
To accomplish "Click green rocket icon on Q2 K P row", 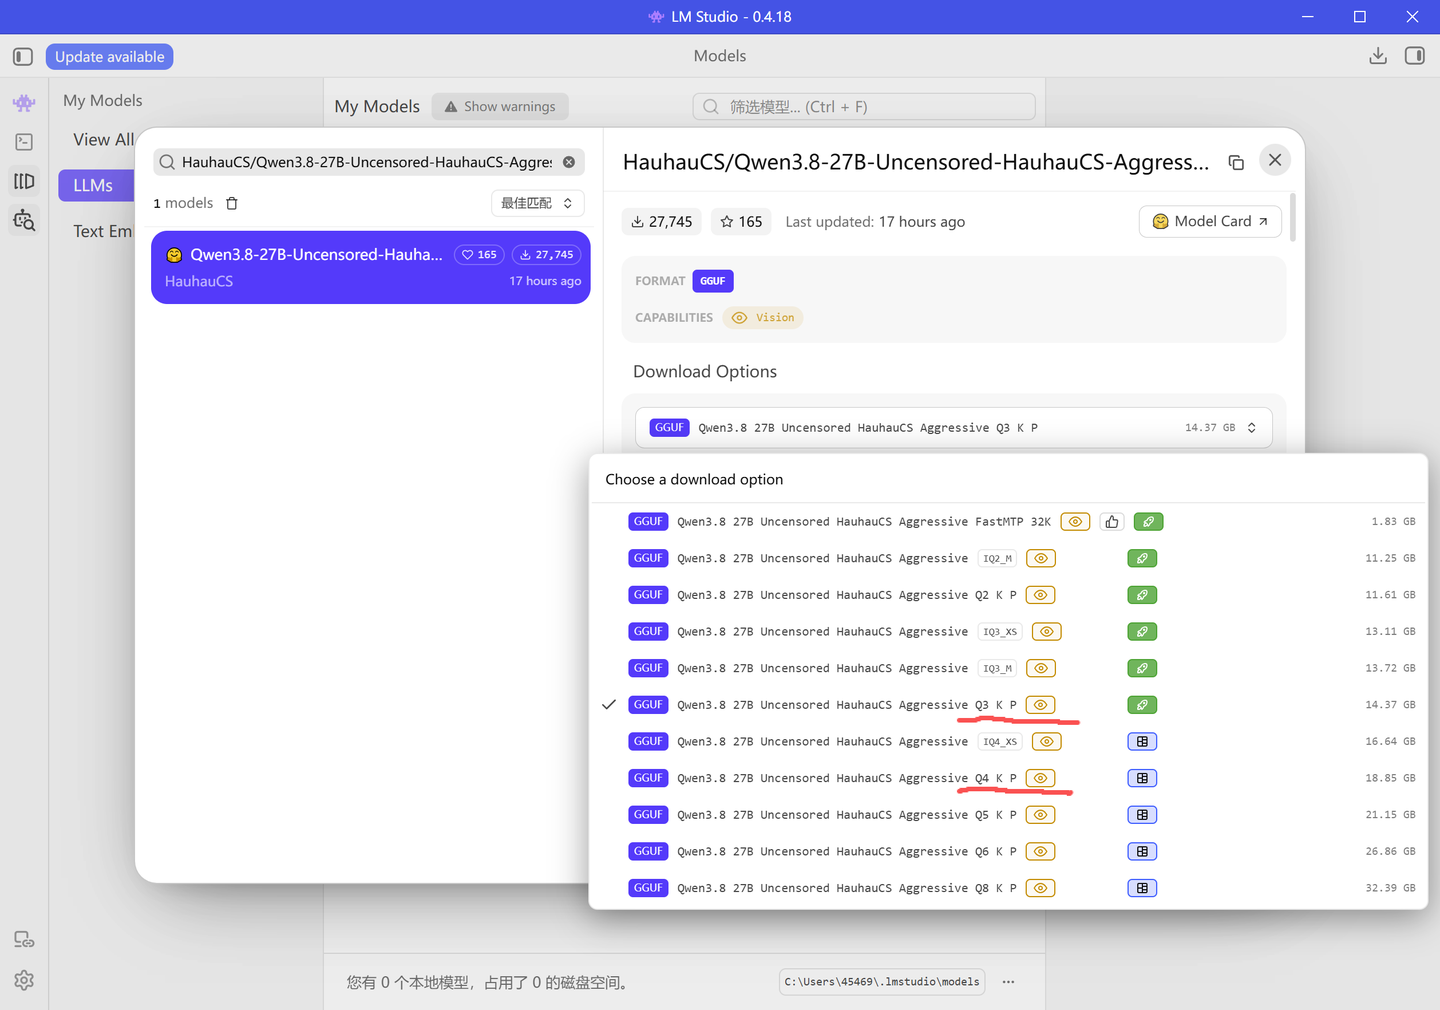I will point(1142,595).
